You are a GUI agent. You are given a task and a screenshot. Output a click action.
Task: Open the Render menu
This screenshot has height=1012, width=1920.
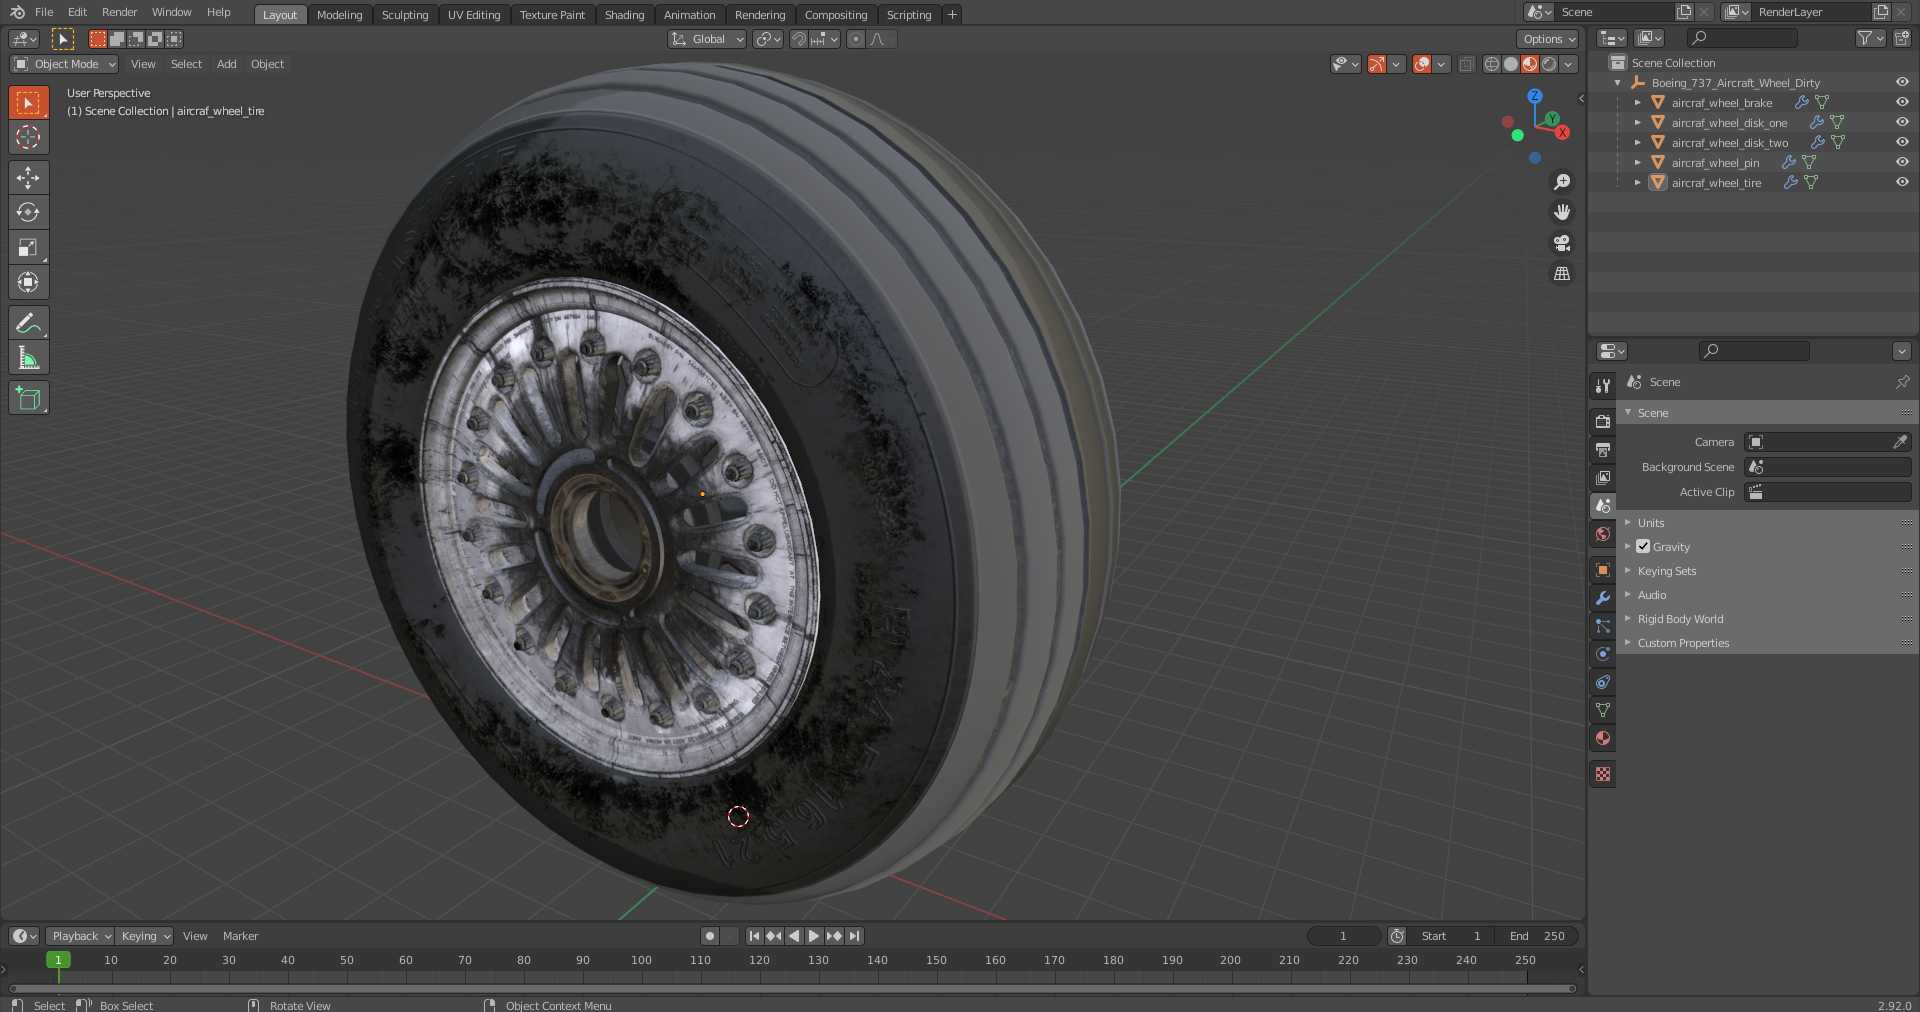point(119,12)
